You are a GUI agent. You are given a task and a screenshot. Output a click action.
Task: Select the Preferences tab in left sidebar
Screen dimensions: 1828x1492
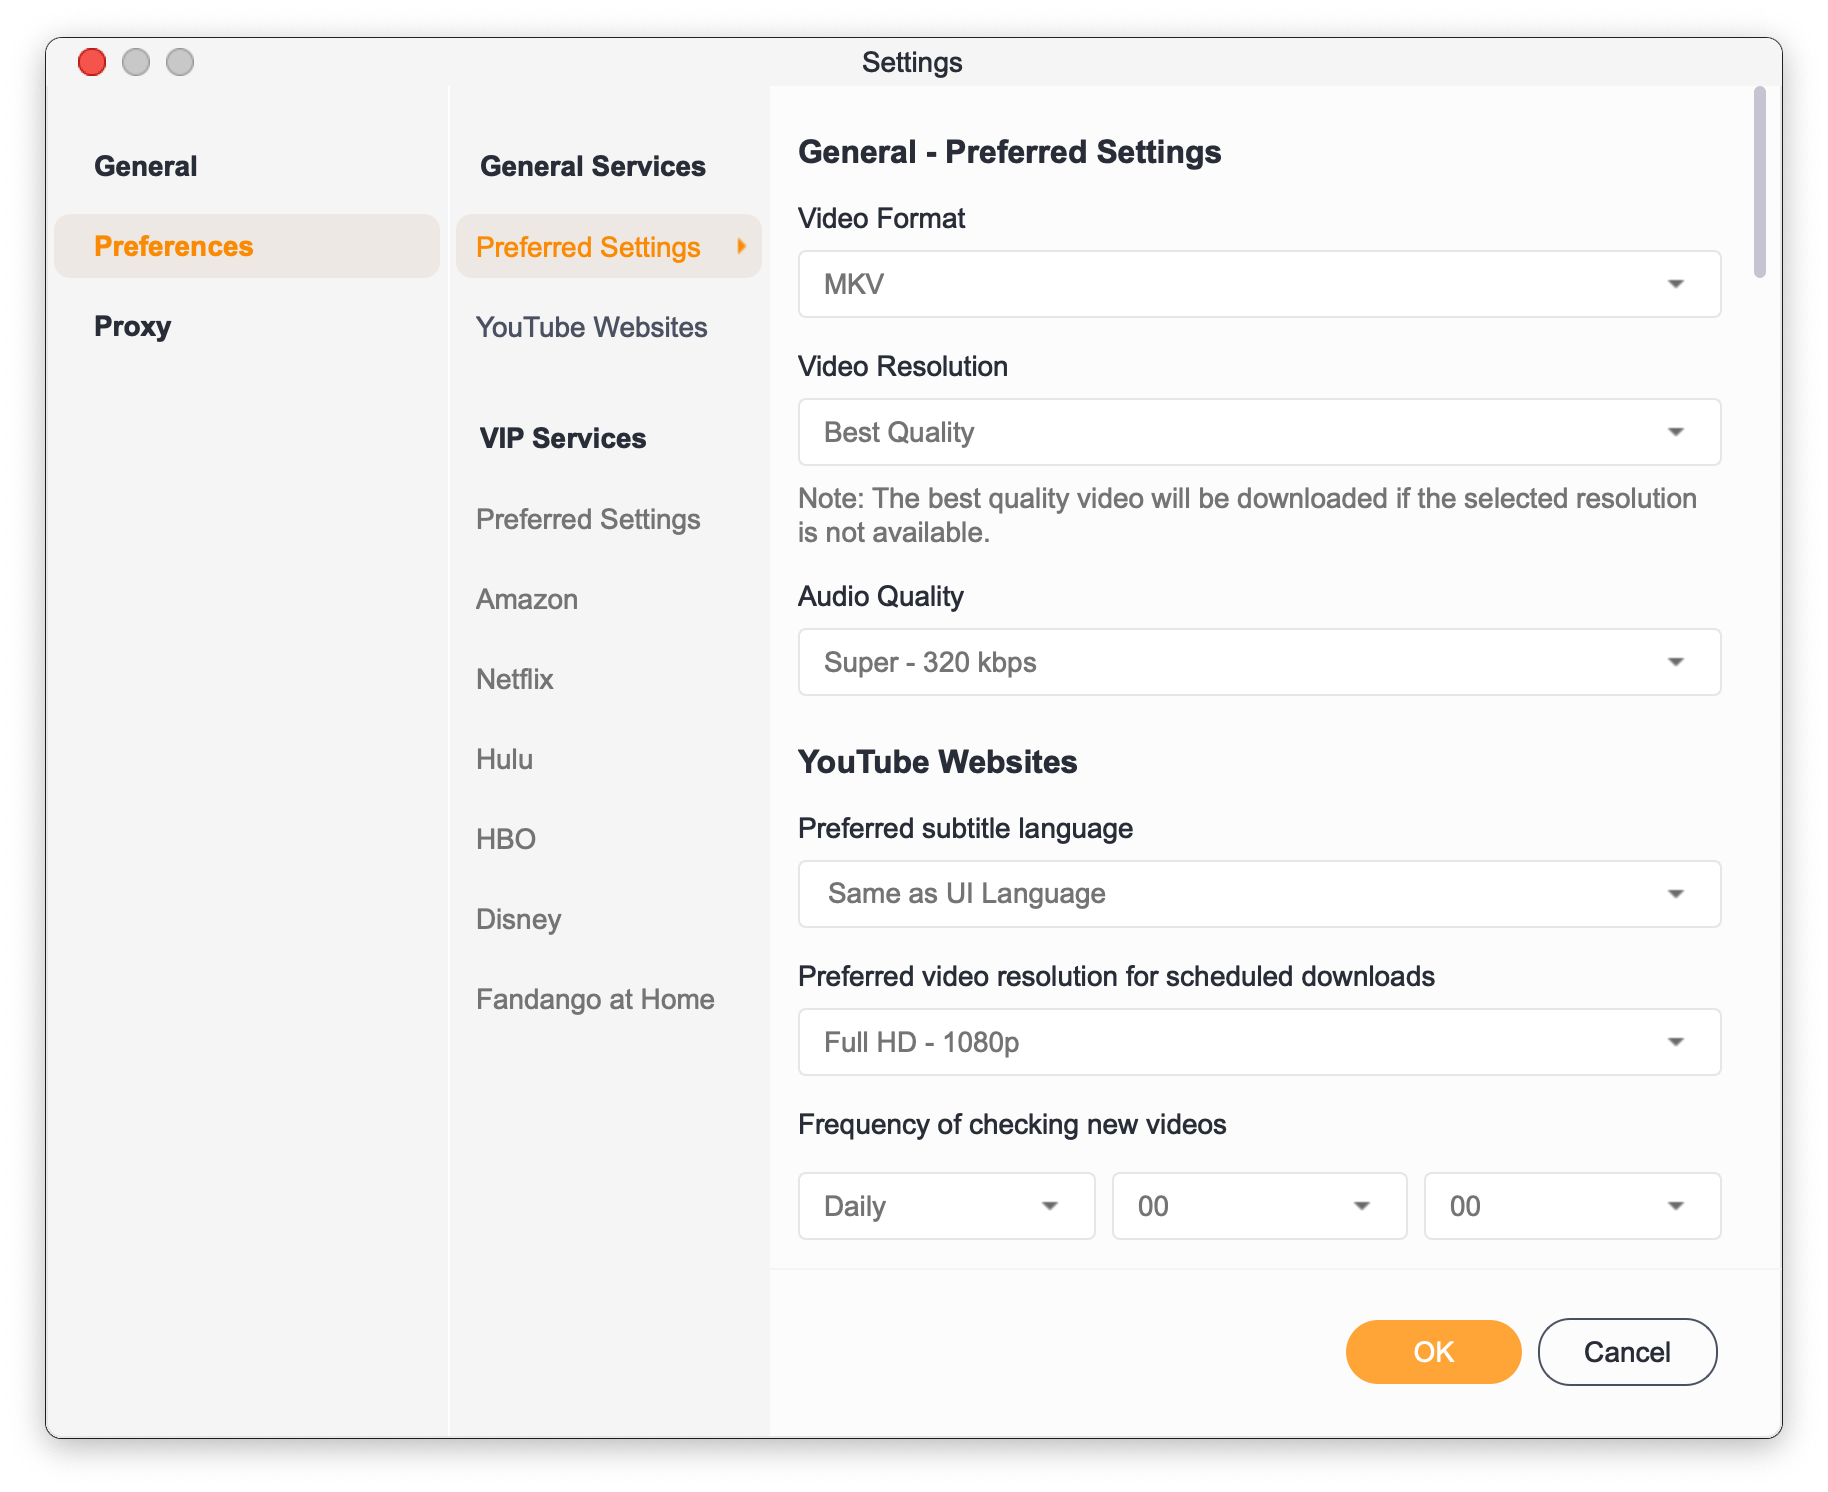click(247, 246)
